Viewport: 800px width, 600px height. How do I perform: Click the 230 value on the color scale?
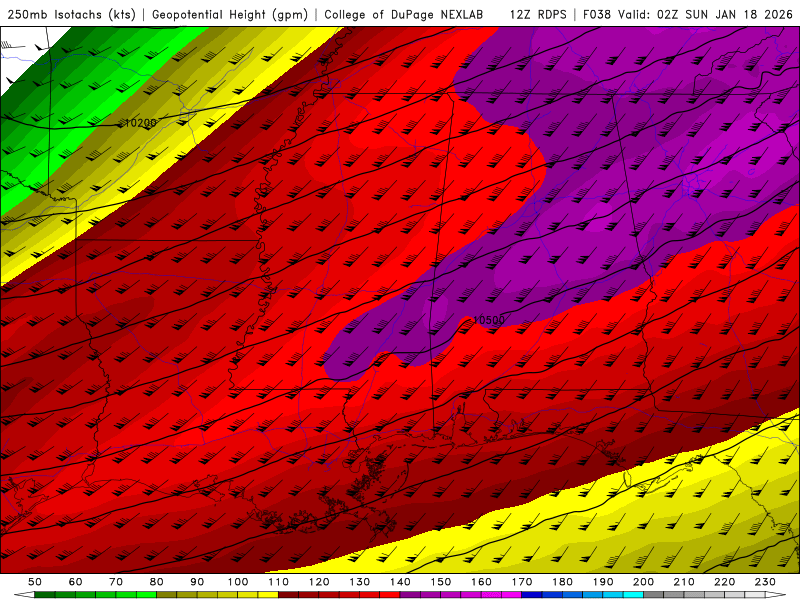click(x=765, y=582)
